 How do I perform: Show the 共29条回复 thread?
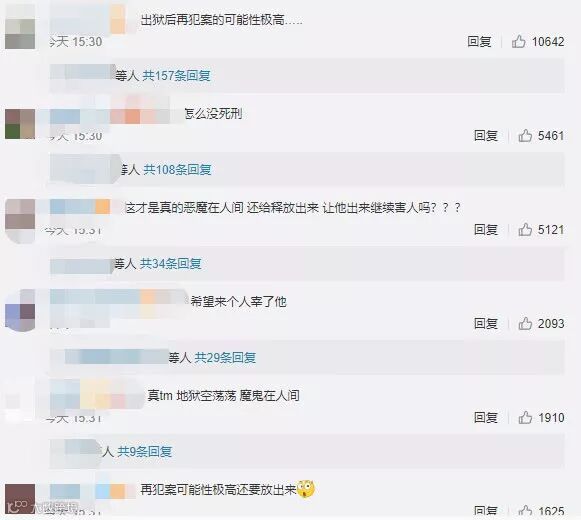225,358
